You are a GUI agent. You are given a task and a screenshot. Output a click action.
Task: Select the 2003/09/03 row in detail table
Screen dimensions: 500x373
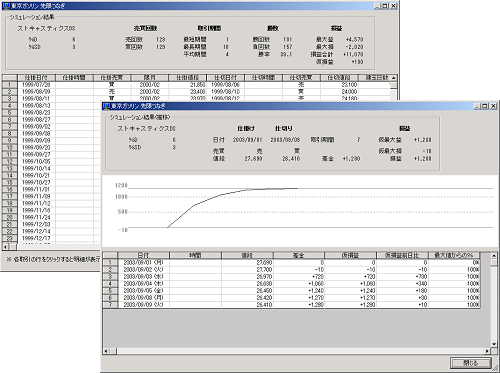point(291,277)
